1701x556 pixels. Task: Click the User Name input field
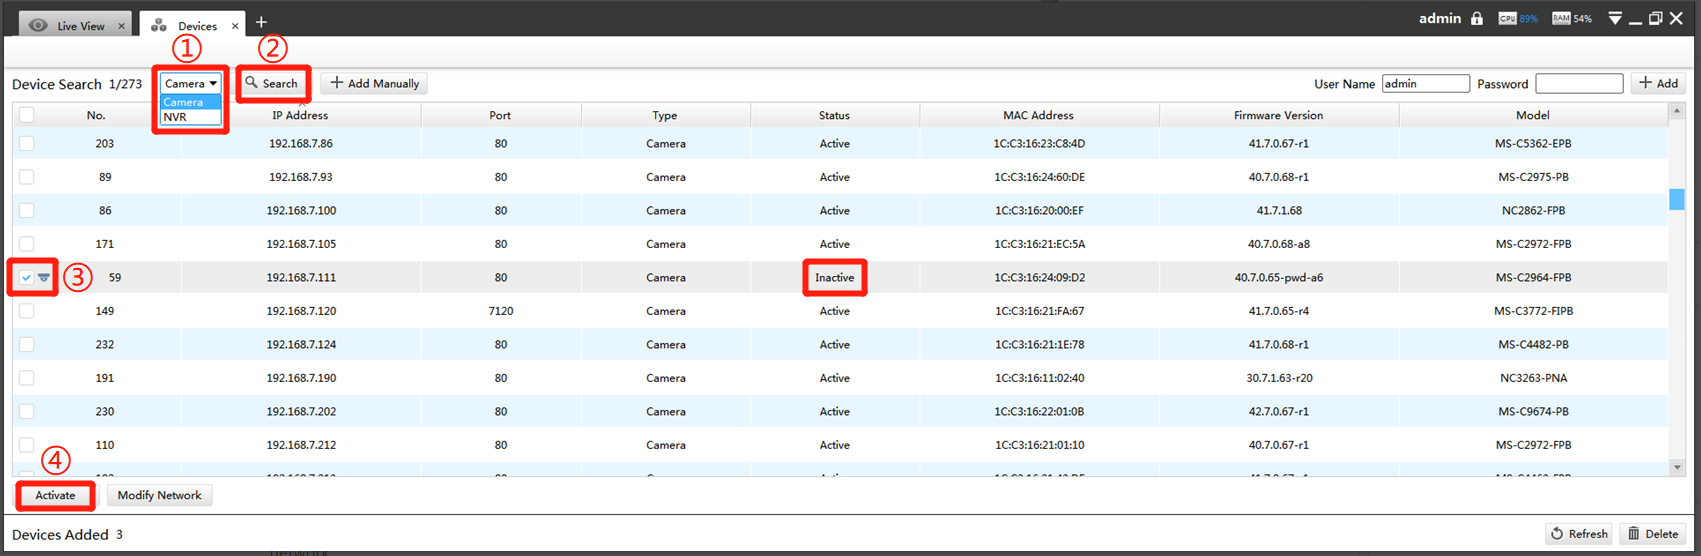point(1426,84)
